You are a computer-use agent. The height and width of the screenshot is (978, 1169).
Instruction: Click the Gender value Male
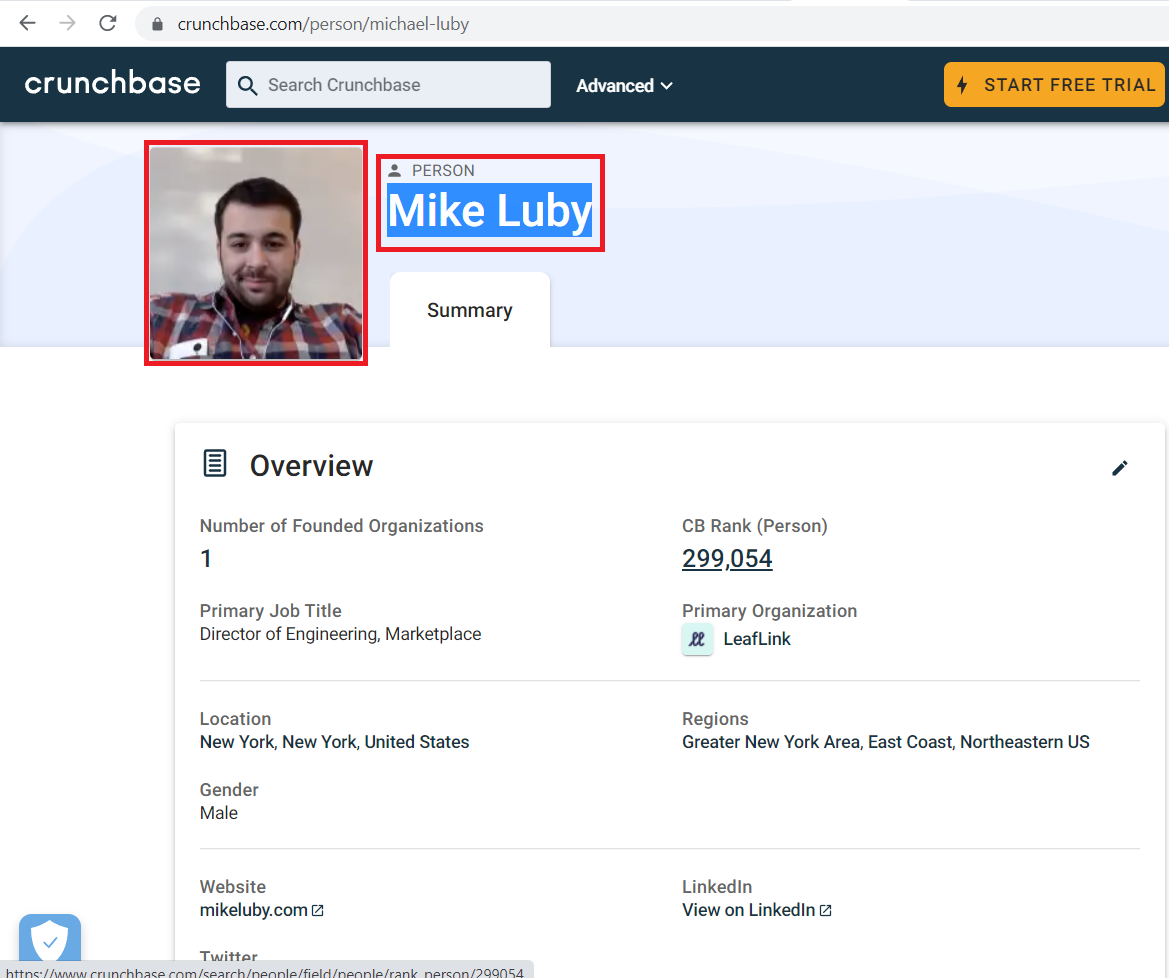pyautogui.click(x=219, y=813)
